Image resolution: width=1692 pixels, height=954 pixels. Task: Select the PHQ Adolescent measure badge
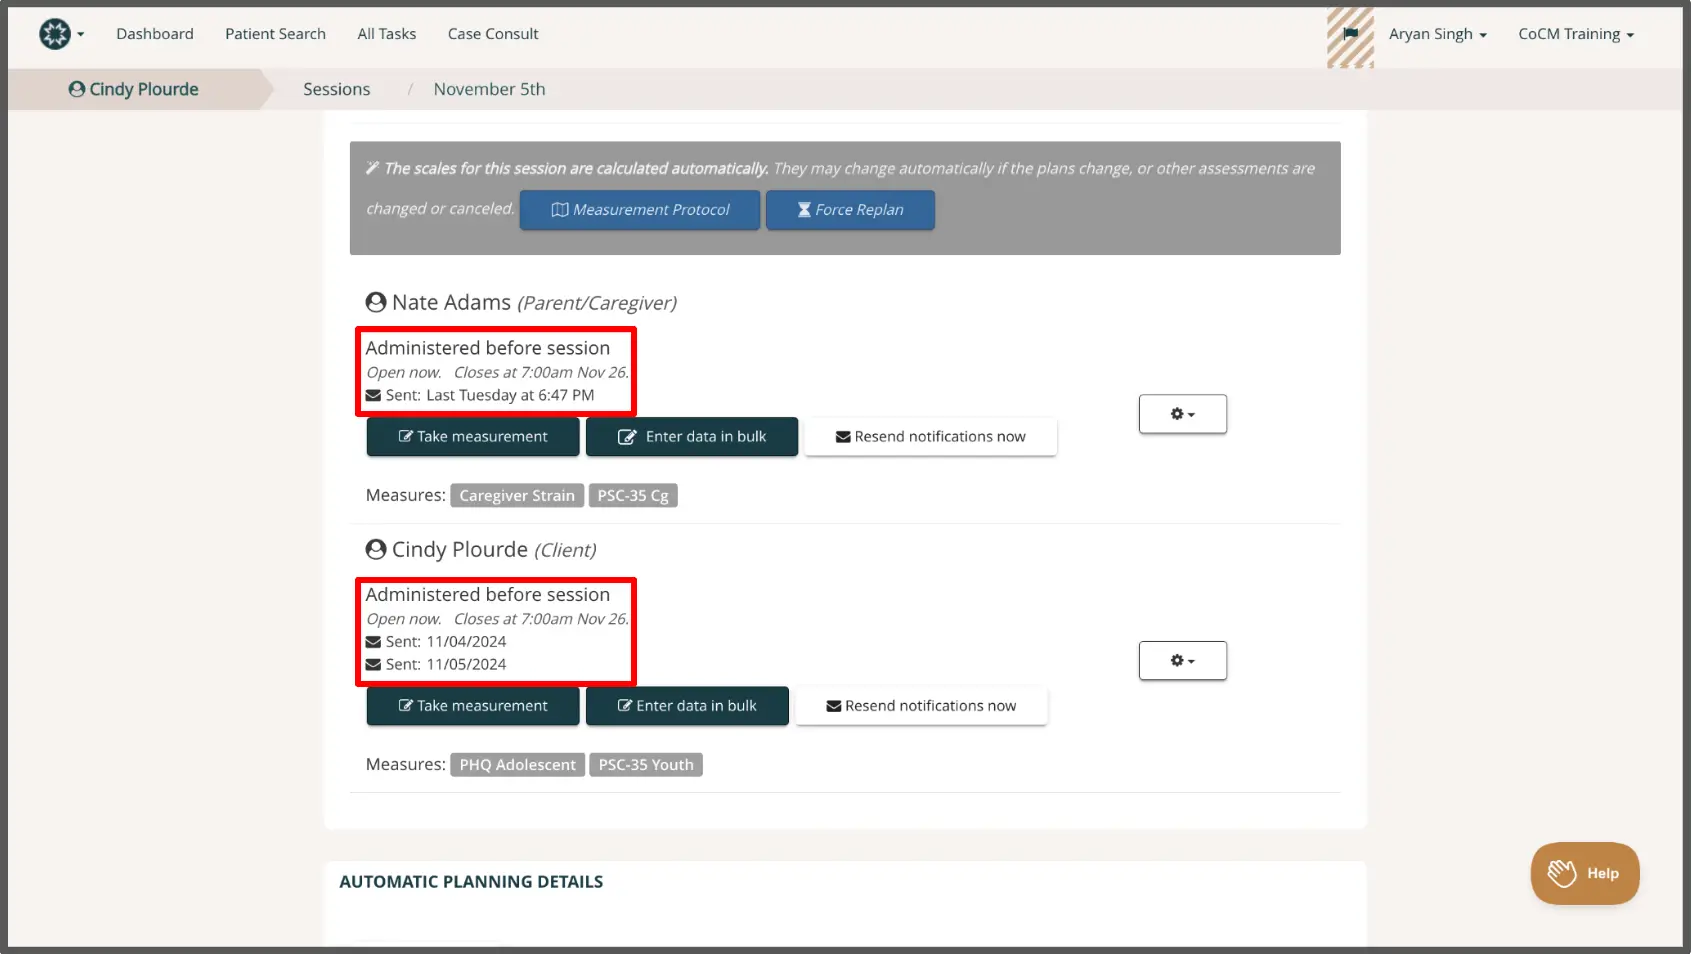517,764
